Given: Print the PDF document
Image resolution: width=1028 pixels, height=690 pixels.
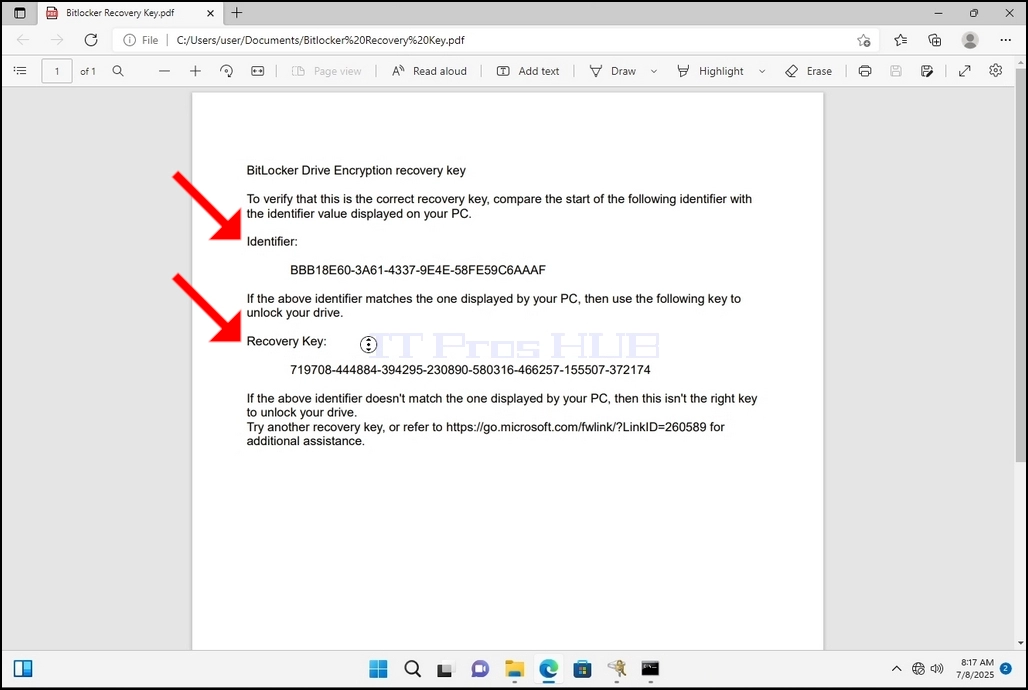Looking at the screenshot, I should [865, 71].
